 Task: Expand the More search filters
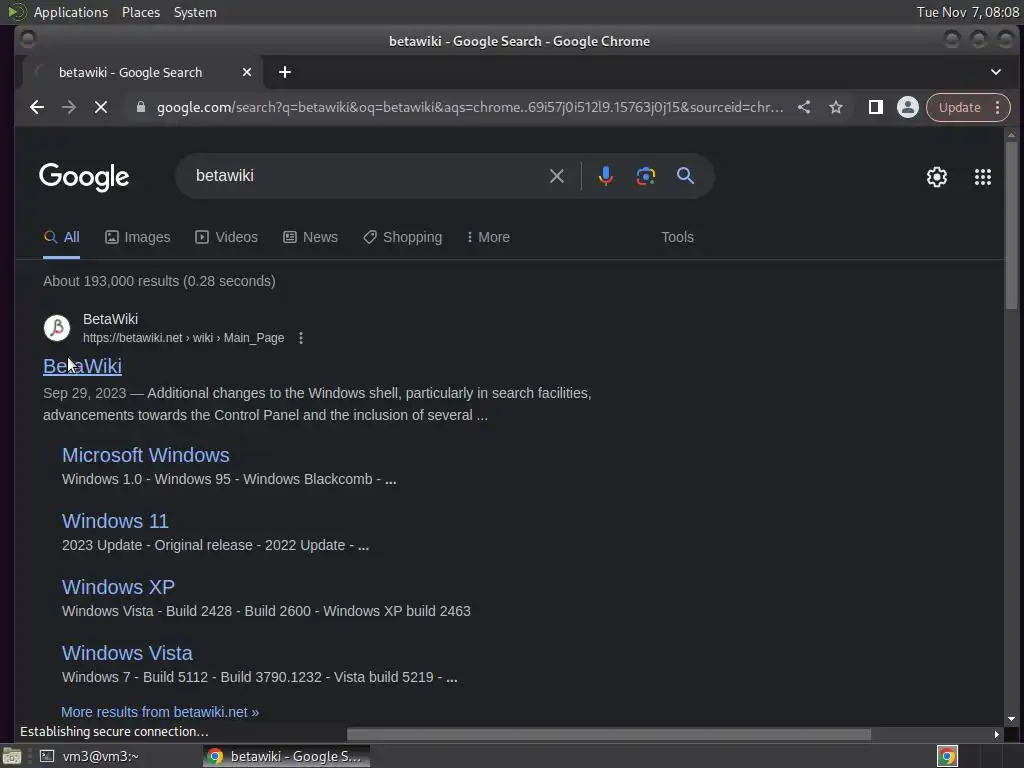point(488,237)
